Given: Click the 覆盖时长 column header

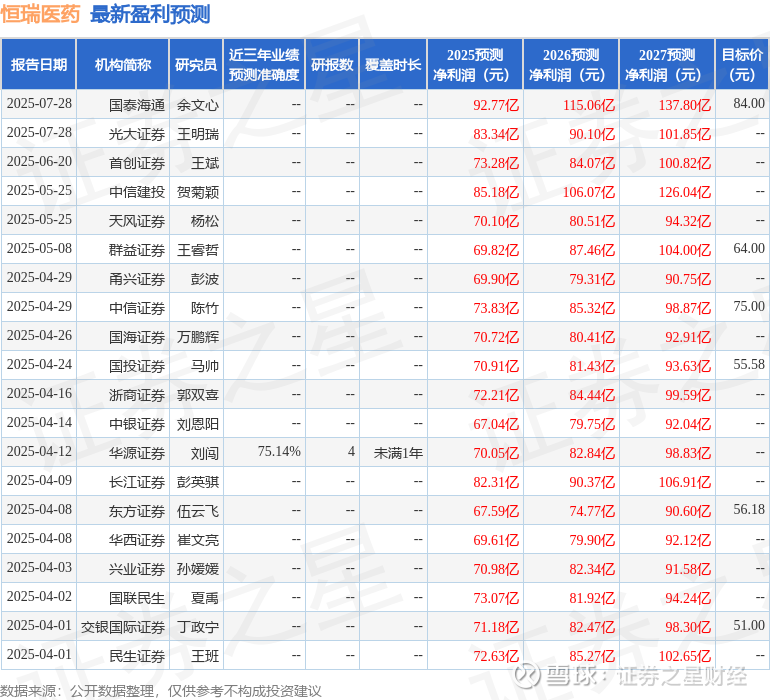Looking at the screenshot, I should click(393, 65).
